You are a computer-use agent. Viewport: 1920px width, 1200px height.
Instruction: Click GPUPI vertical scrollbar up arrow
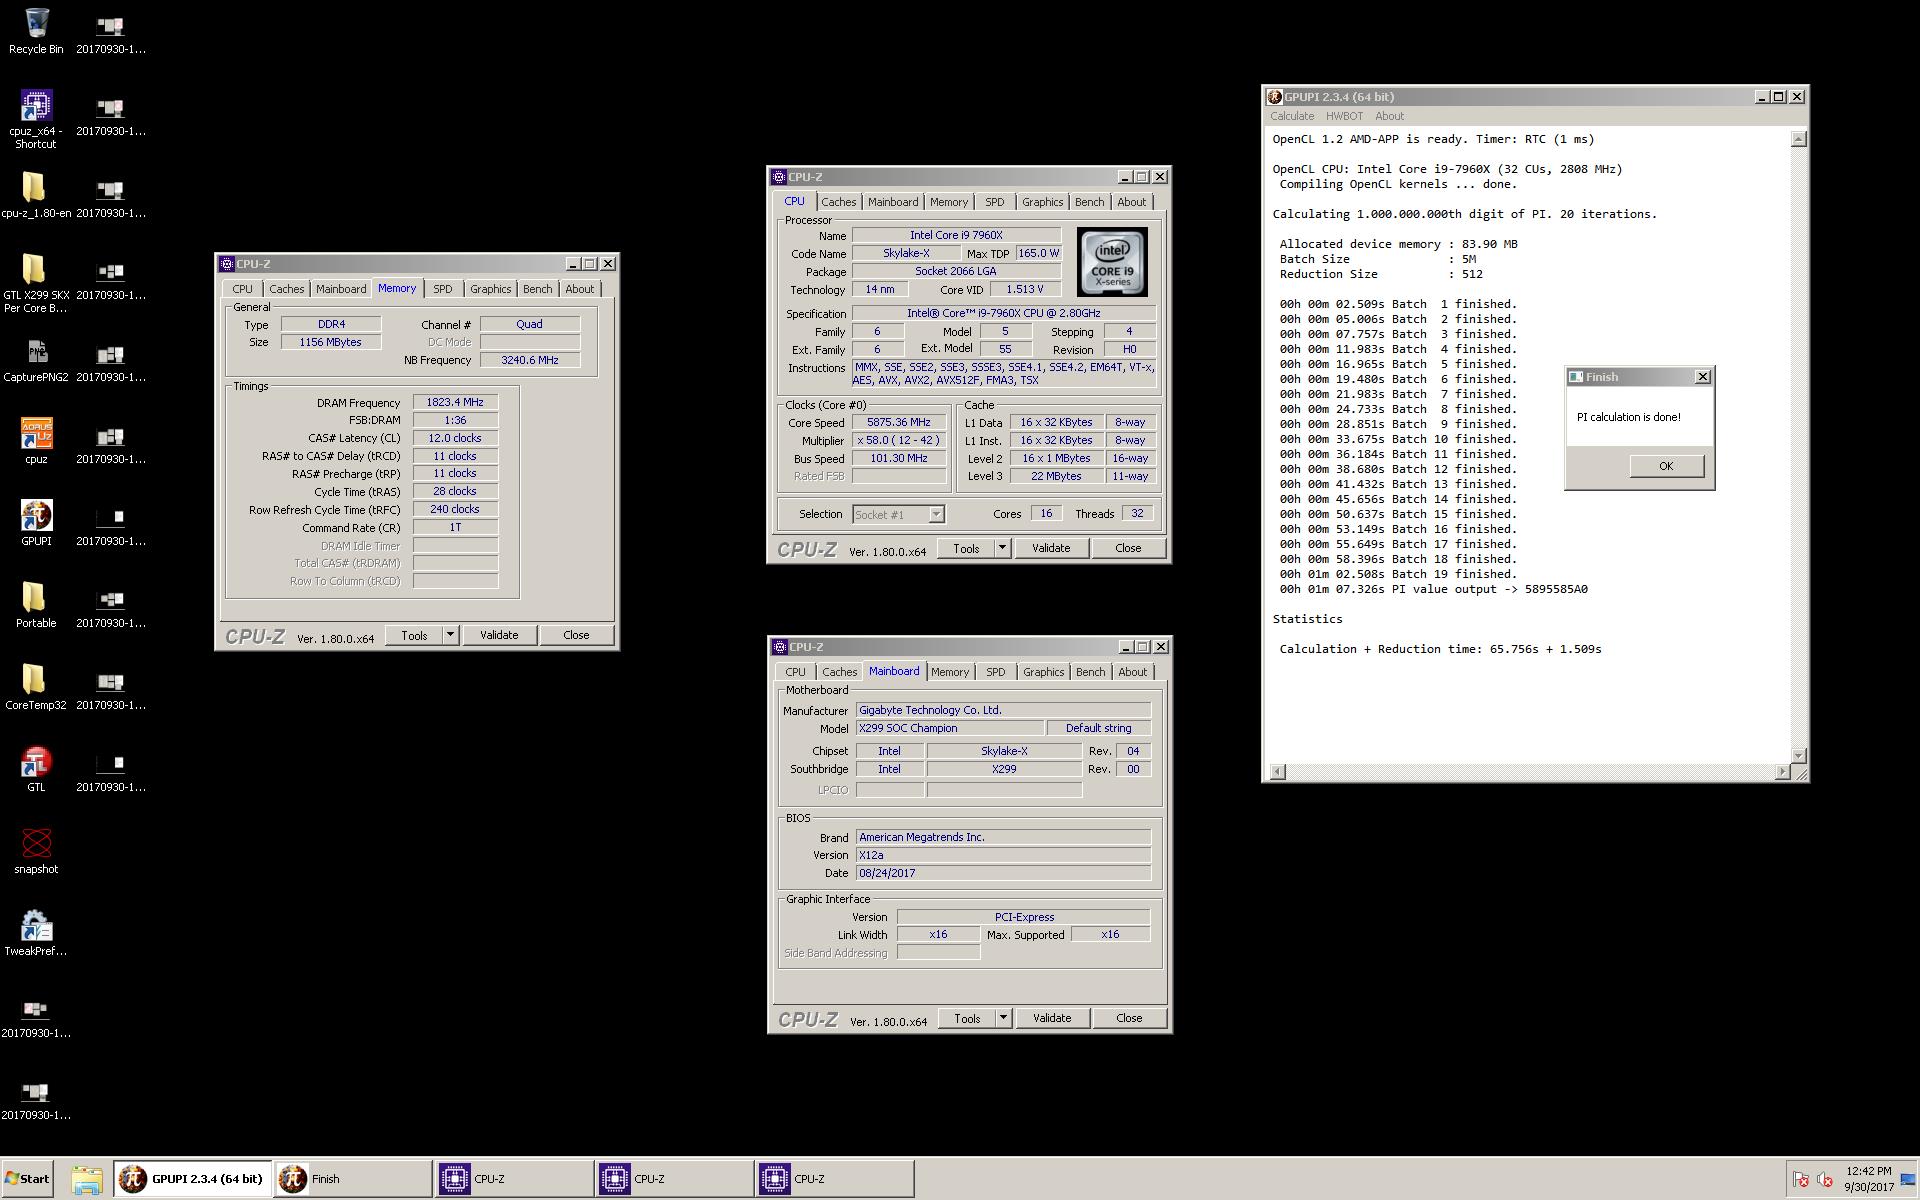tap(1798, 139)
